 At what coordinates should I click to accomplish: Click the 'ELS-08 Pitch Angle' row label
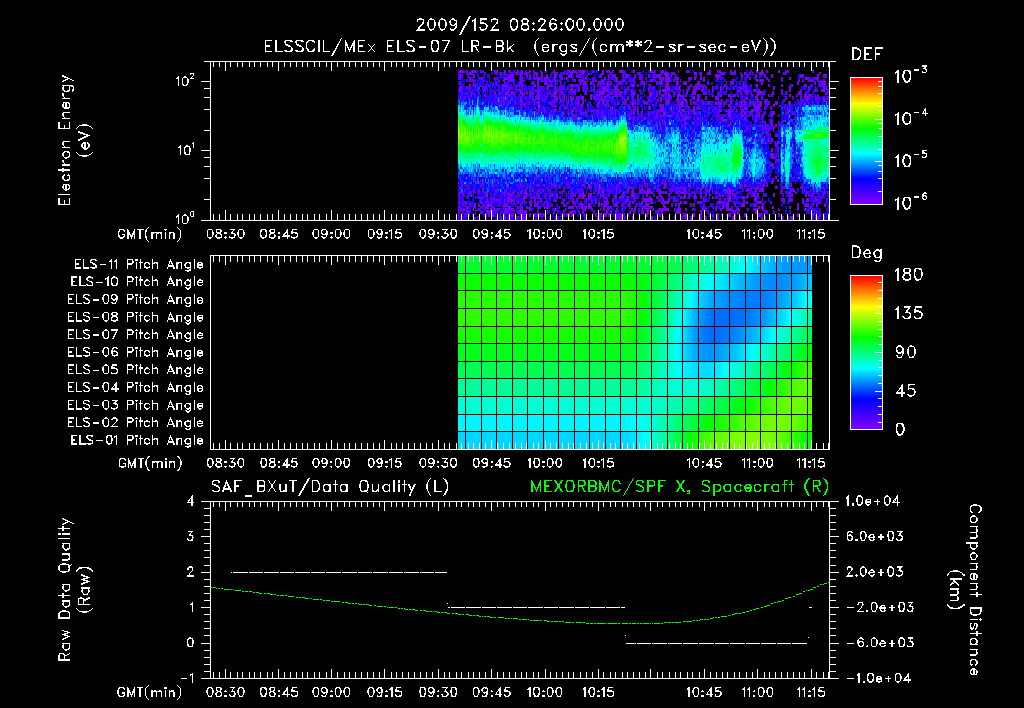135,317
